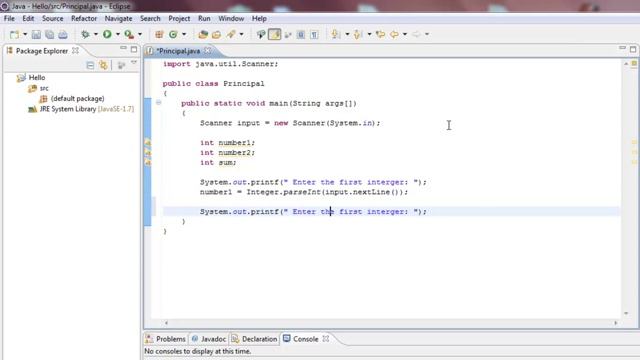Run the program with the green Run button

click(107, 35)
